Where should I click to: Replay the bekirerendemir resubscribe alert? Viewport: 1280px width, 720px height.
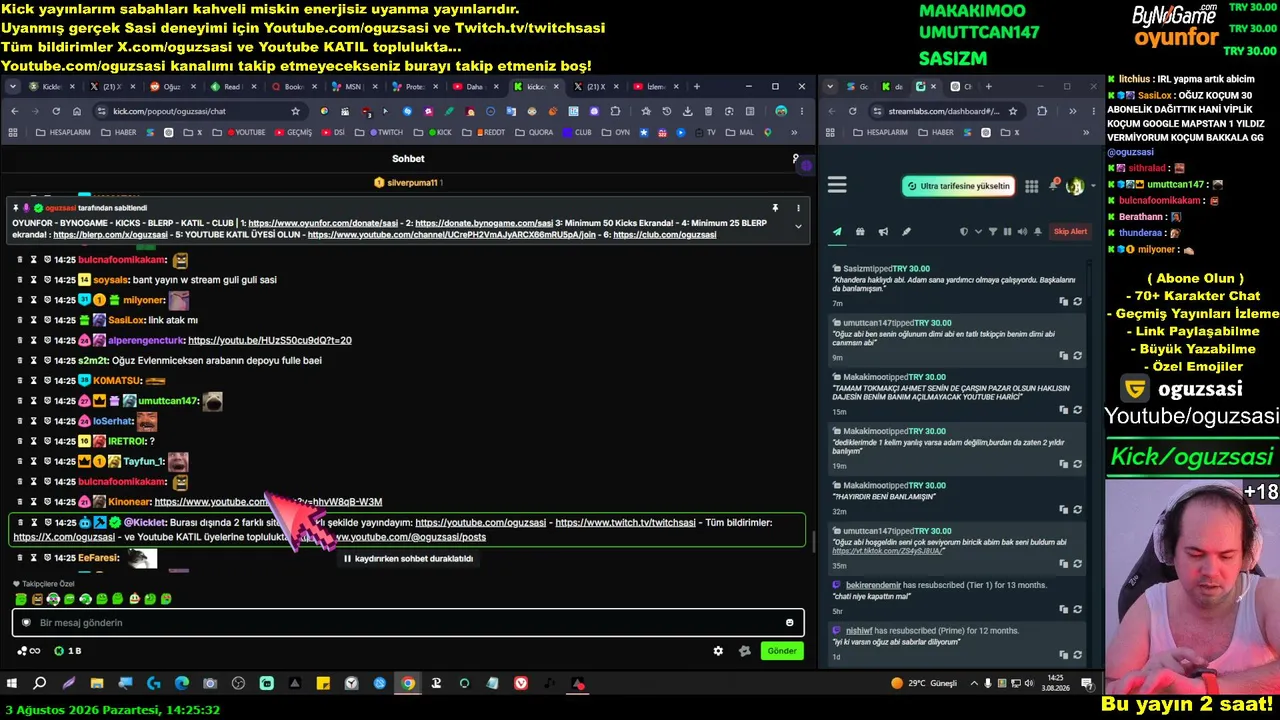pos(1077,609)
